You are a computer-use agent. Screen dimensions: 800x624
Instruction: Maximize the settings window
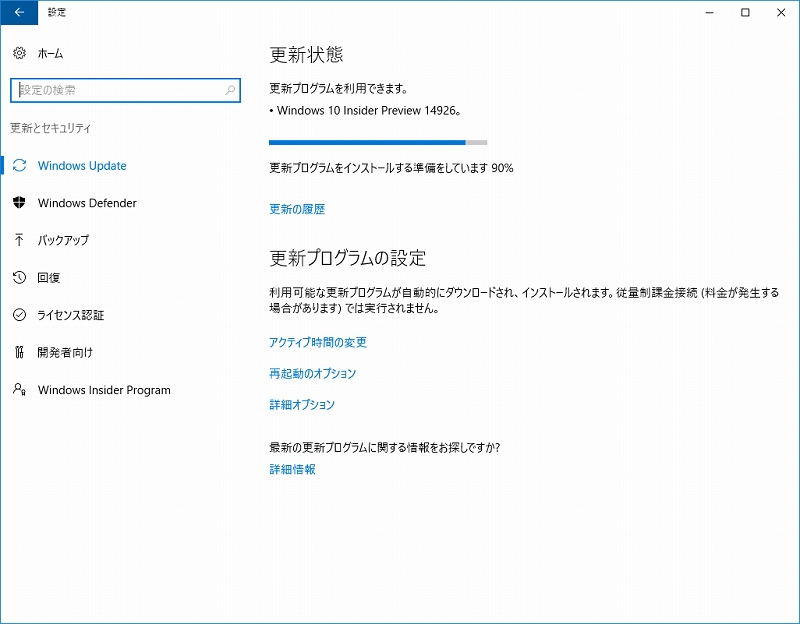(745, 12)
